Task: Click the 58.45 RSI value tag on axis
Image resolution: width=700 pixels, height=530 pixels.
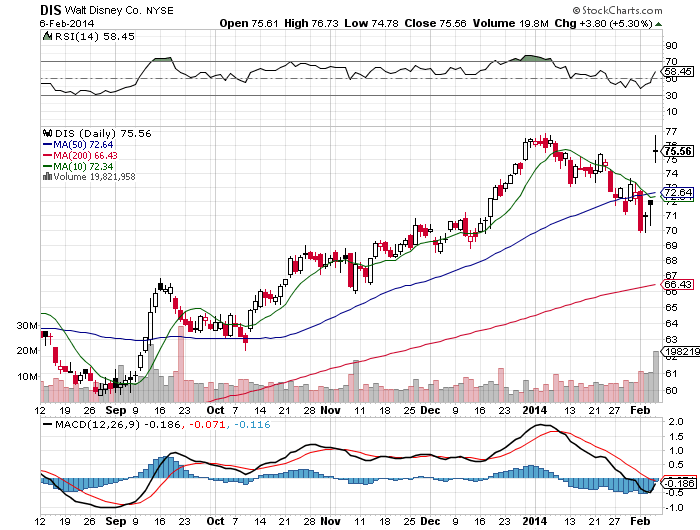Action: tap(677, 71)
